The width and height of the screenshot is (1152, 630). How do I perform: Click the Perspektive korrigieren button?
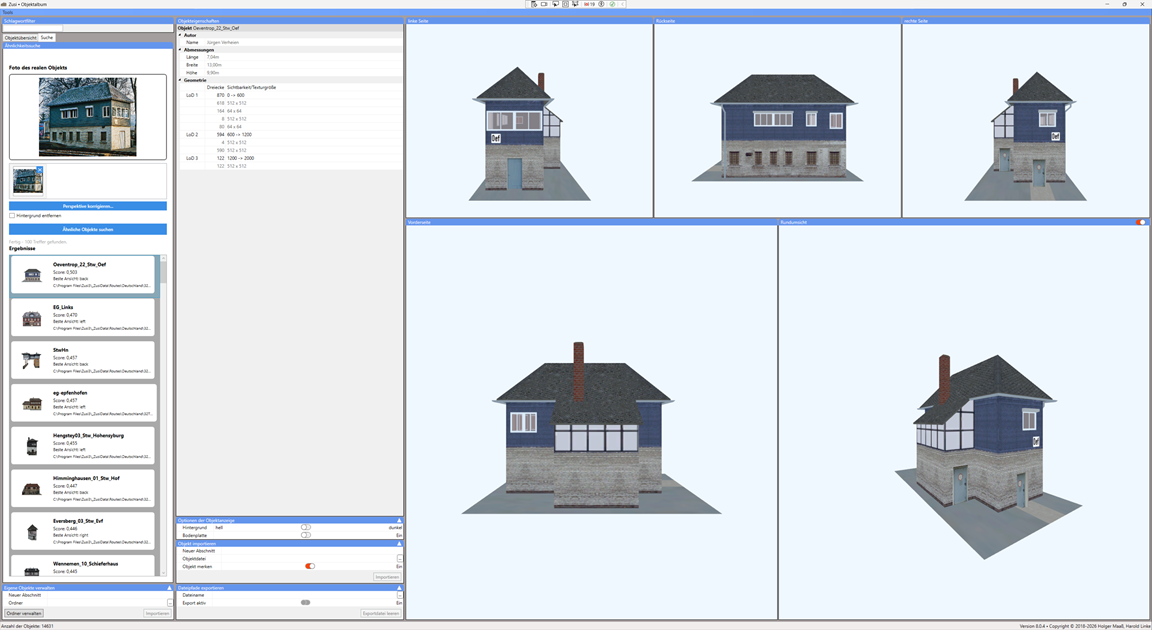pyautogui.click(x=88, y=206)
